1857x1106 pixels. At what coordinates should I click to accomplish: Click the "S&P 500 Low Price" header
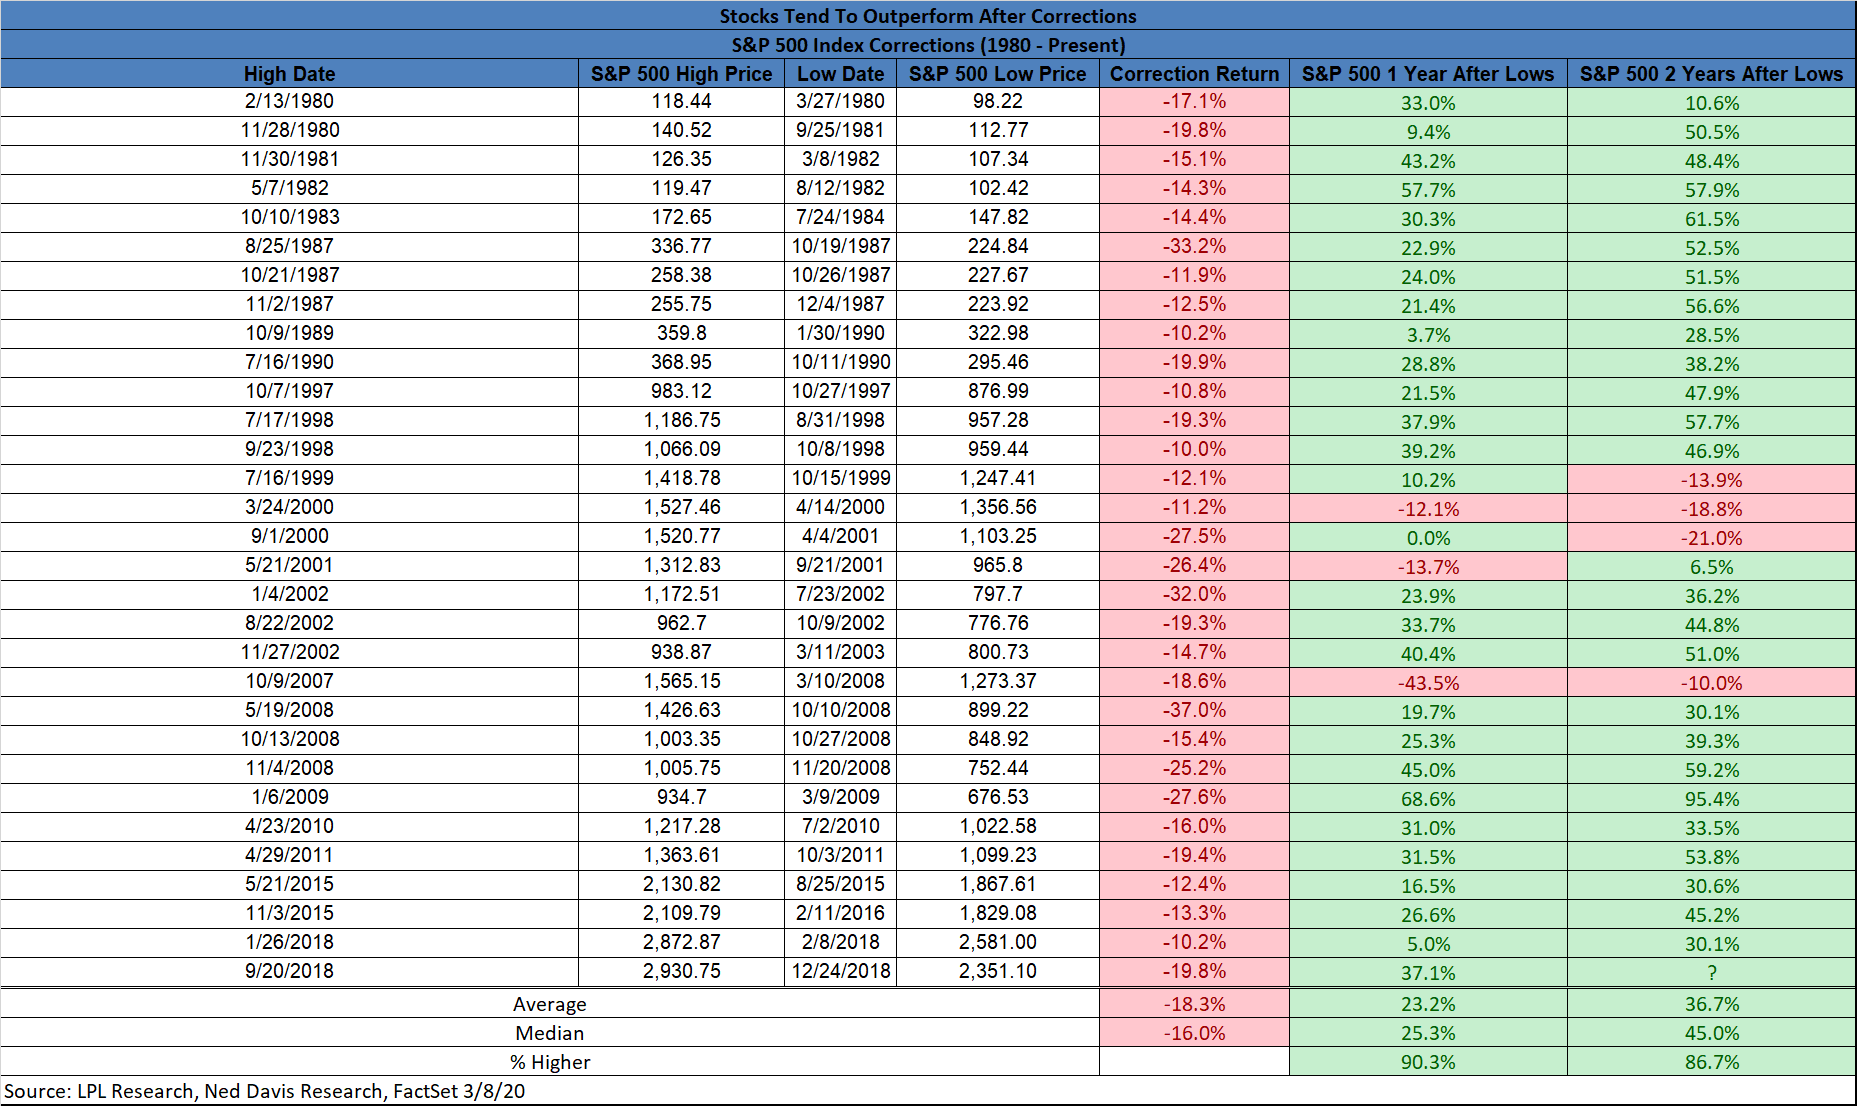pyautogui.click(x=997, y=74)
